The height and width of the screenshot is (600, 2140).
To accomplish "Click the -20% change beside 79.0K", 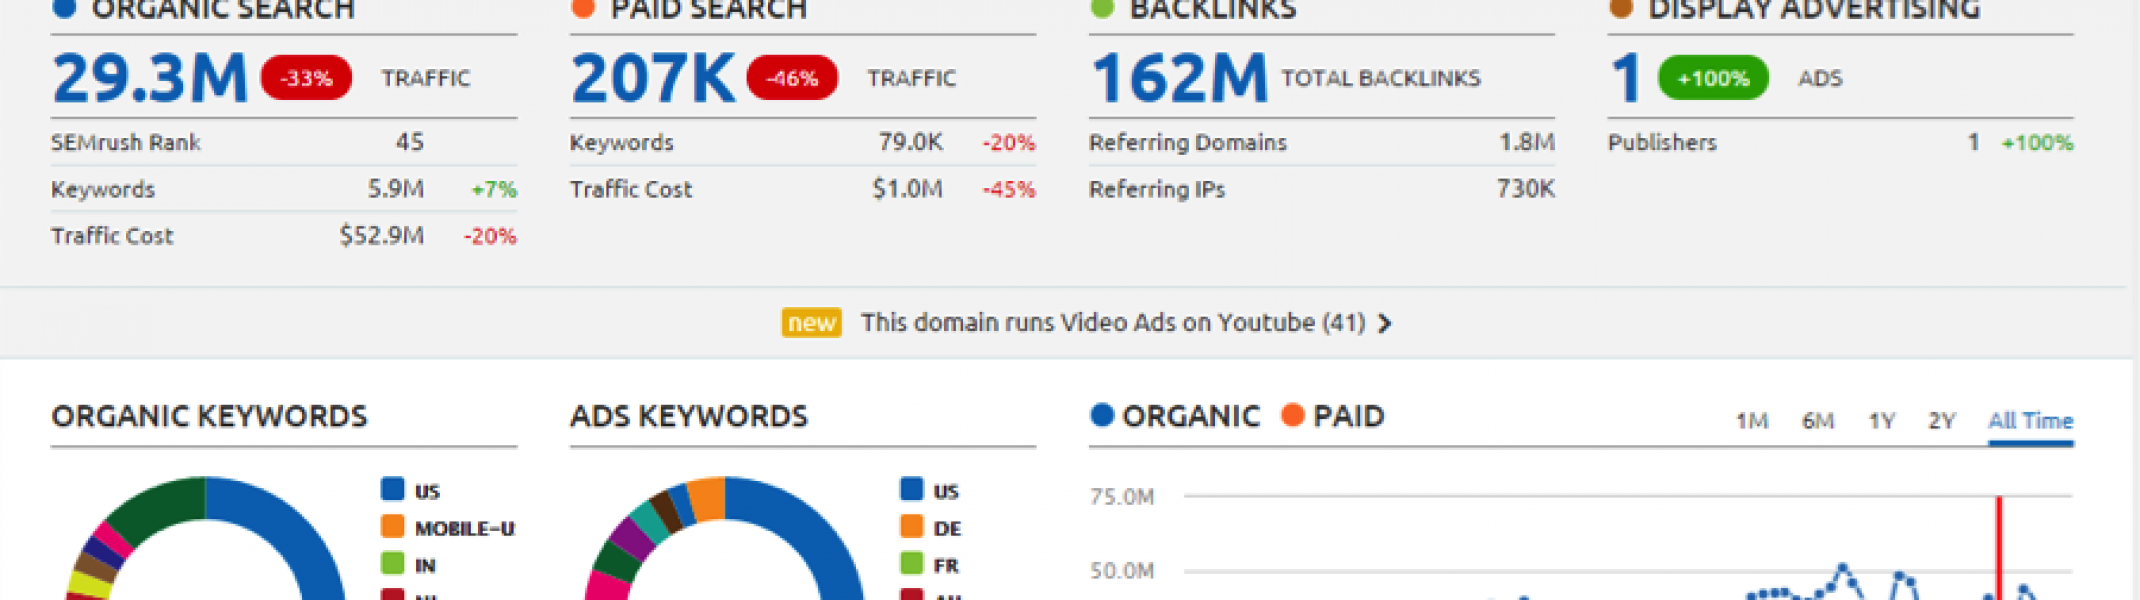I will pos(1009,142).
